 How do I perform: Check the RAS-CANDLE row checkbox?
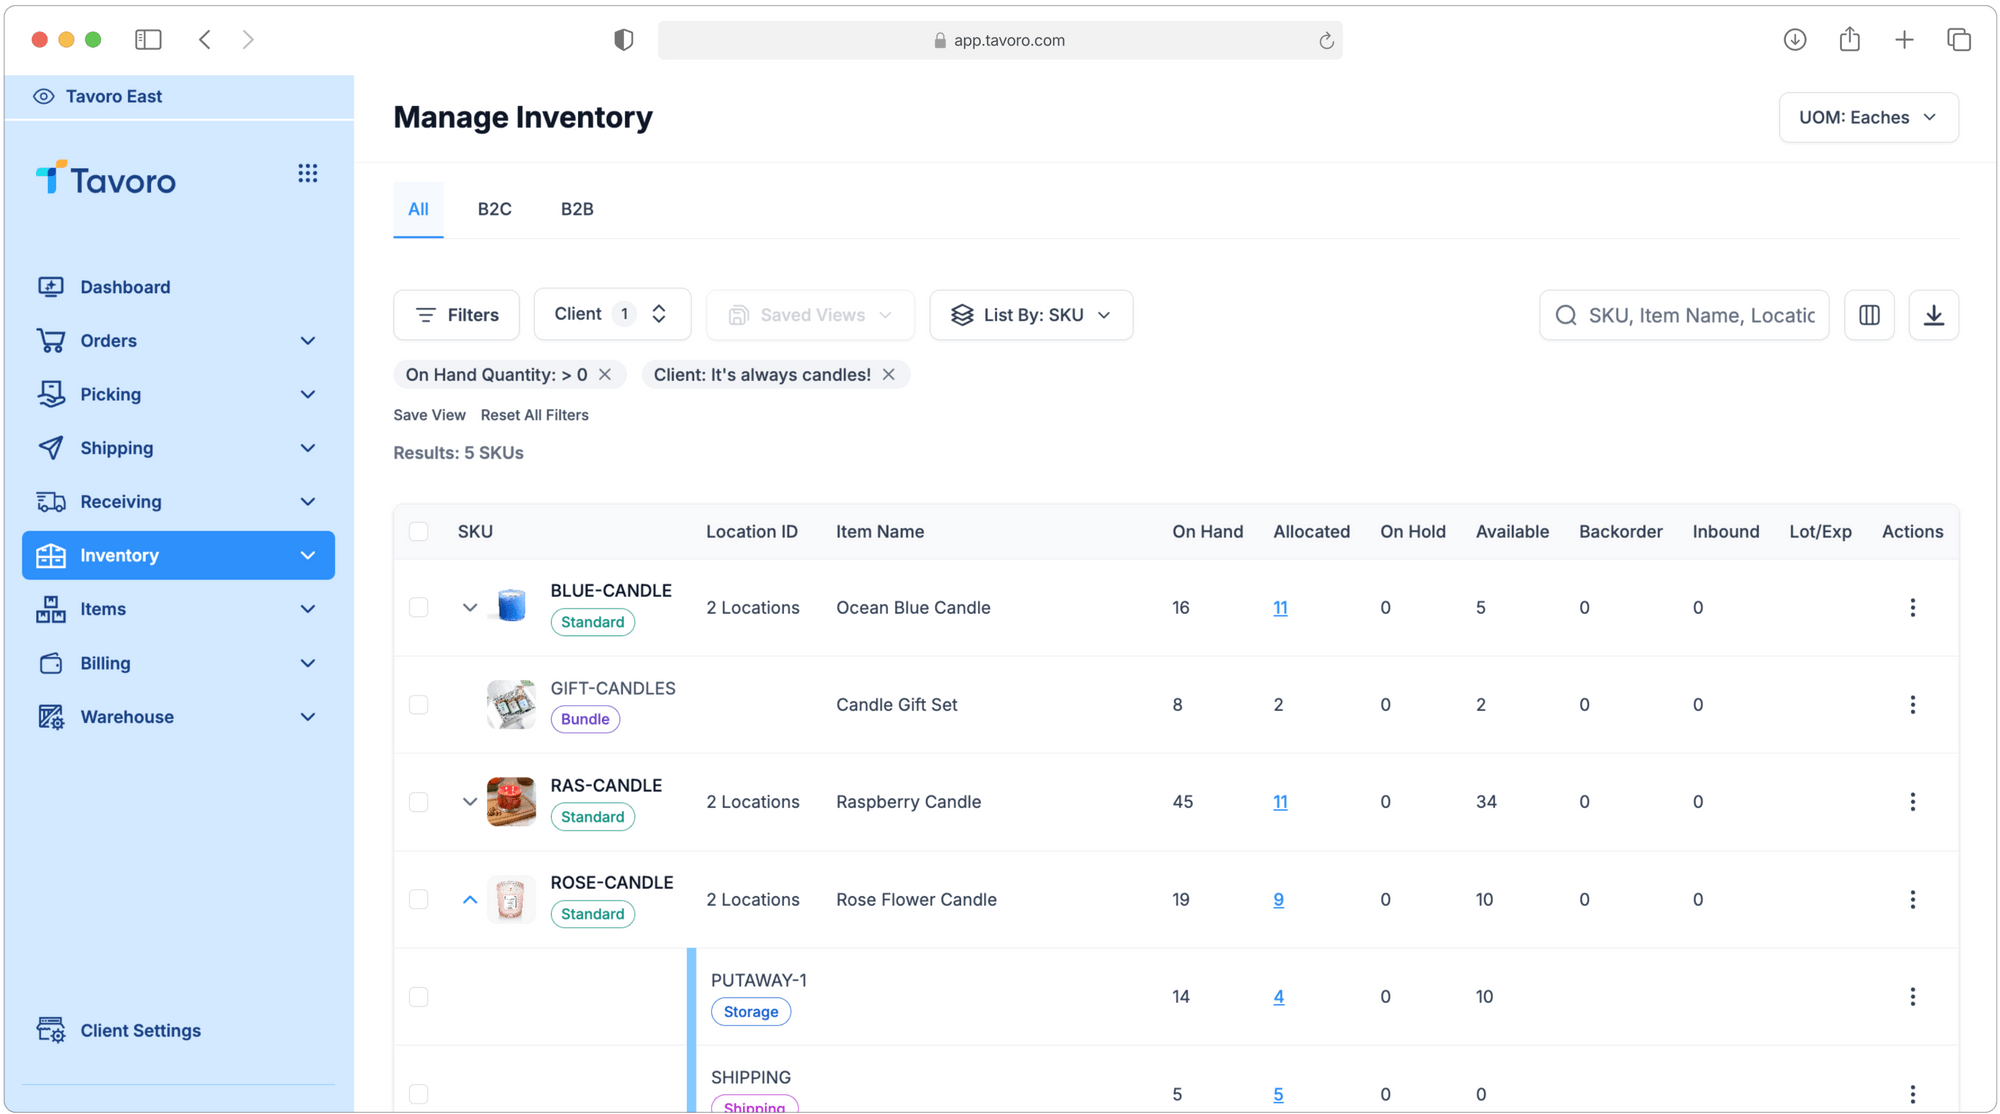tap(419, 801)
